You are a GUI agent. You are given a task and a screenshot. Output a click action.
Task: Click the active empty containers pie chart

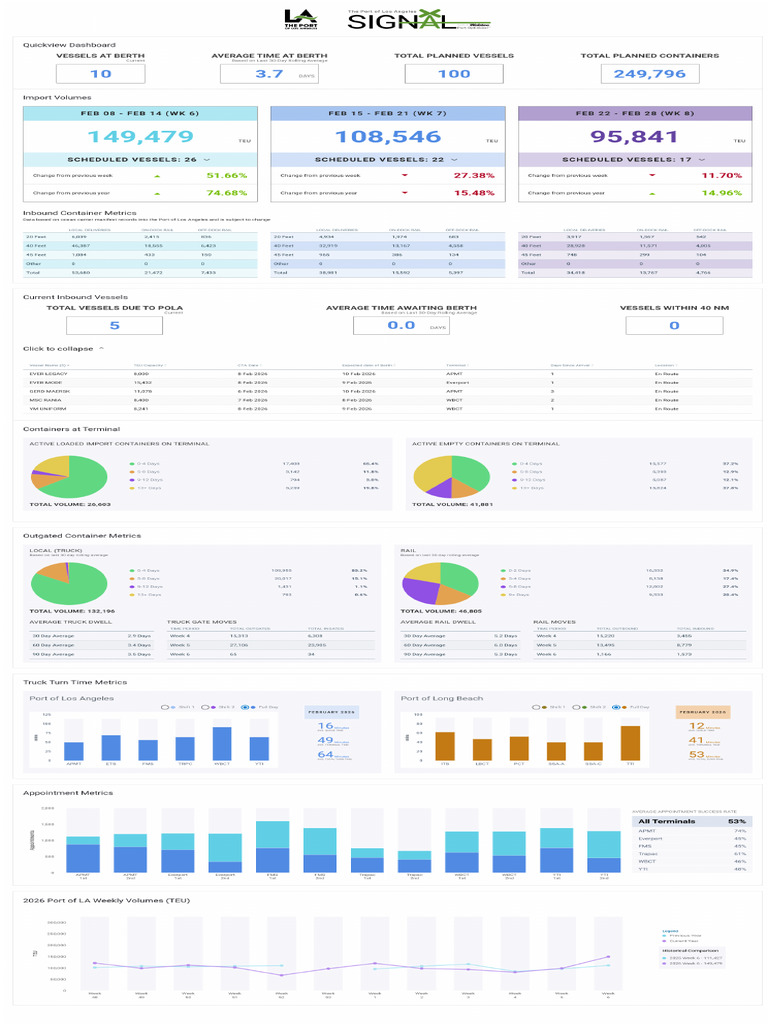[x=452, y=477]
